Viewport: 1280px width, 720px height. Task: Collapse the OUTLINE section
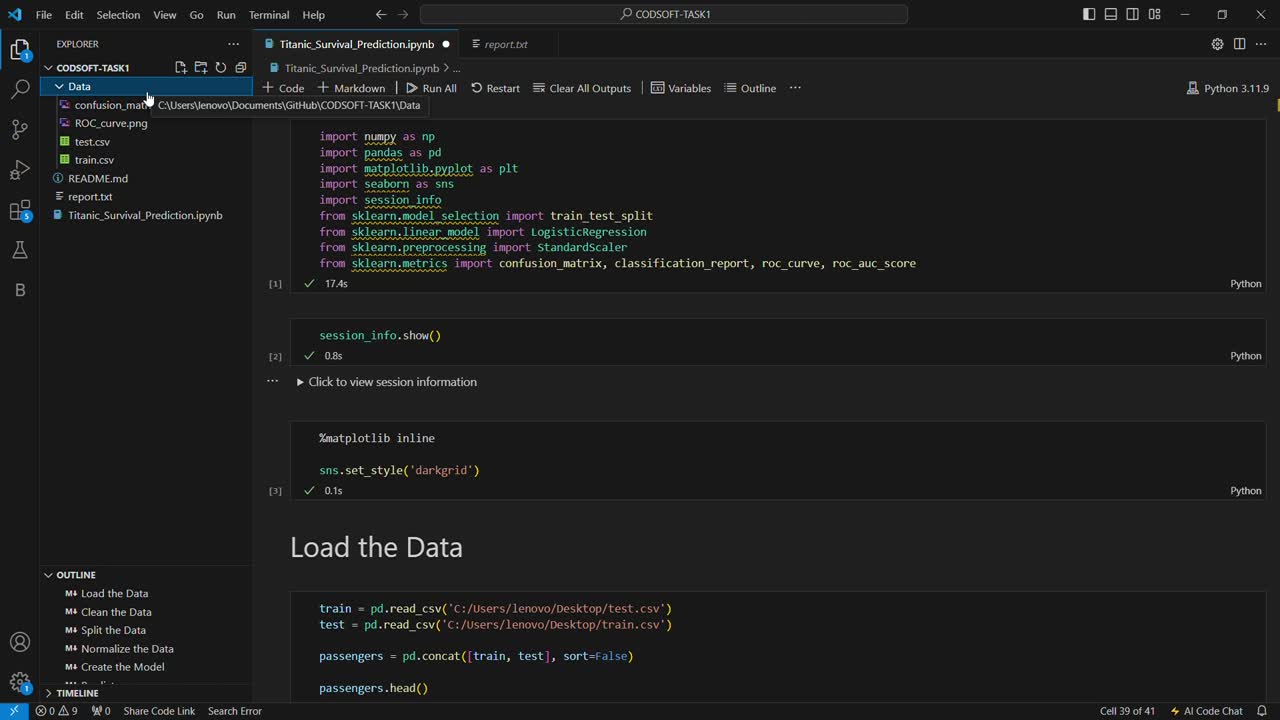coord(146,575)
